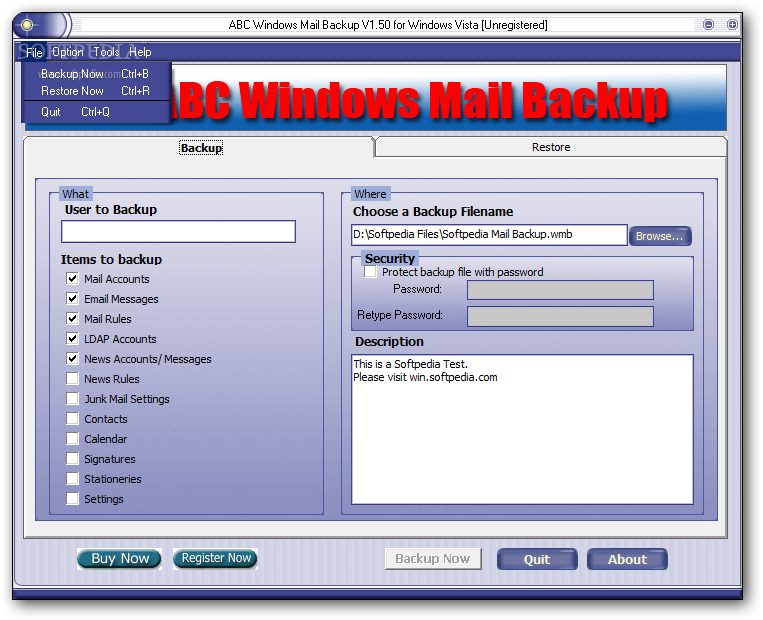Check the Contacts checkbox
The height and width of the screenshot is (620, 763).
point(73,419)
